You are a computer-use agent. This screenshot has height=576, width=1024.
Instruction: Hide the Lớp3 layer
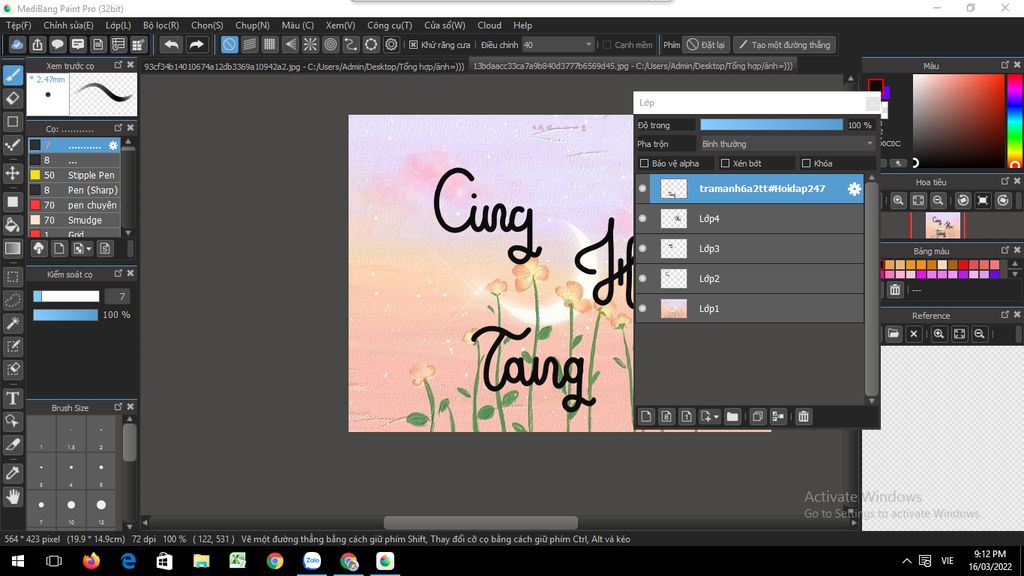(x=643, y=249)
